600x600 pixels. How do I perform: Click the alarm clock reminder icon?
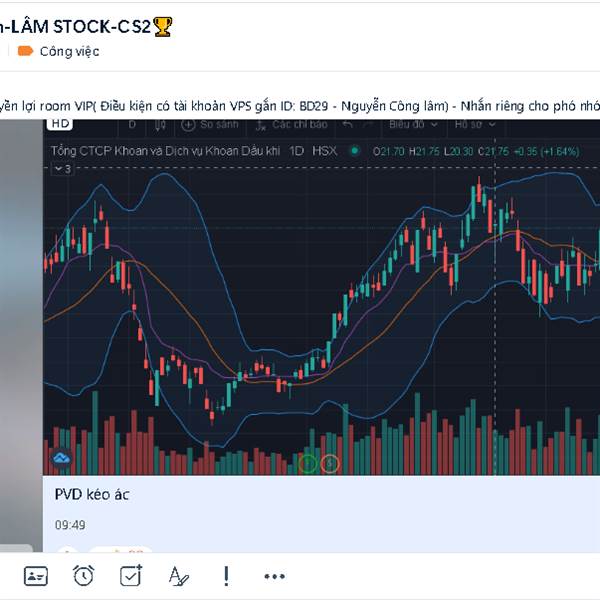(83, 576)
